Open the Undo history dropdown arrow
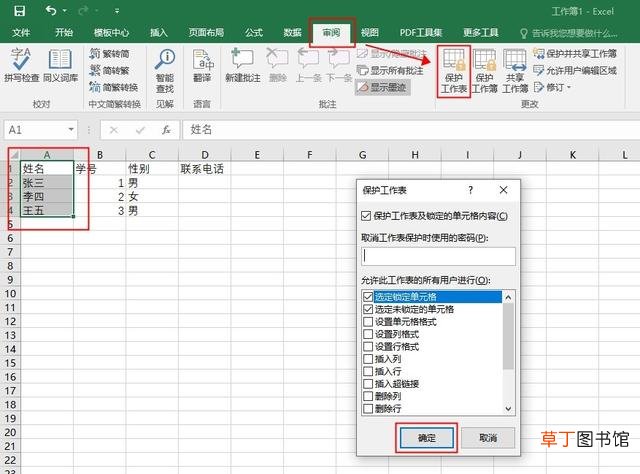 click(64, 11)
